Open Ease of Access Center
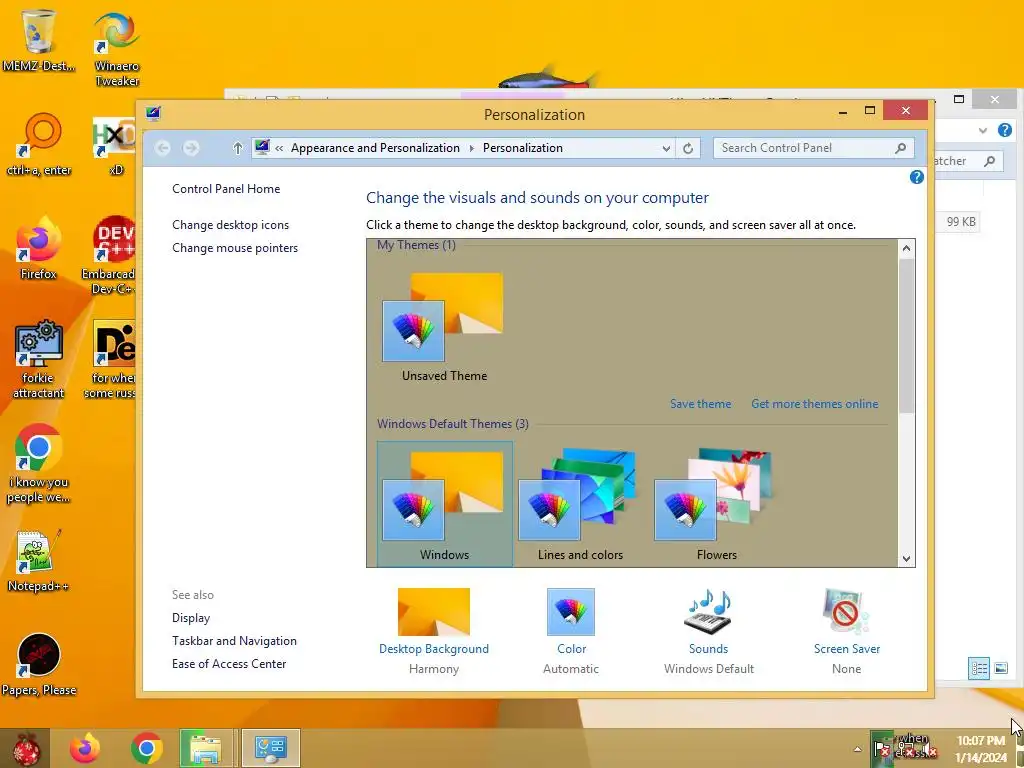Screen dimensions: 1024x768 pos(229,664)
